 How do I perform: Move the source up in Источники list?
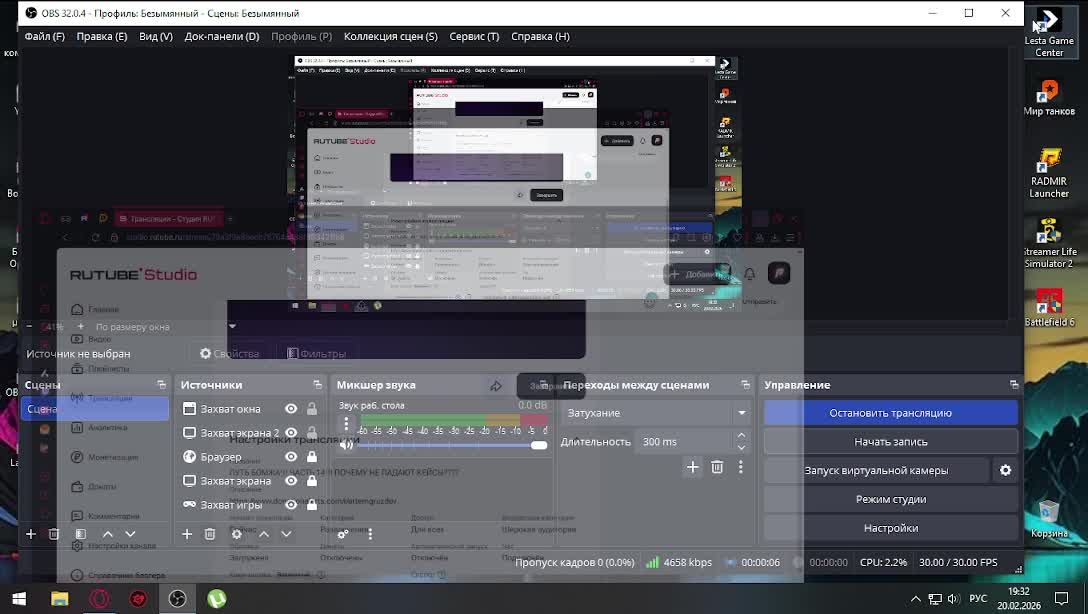tap(264, 534)
